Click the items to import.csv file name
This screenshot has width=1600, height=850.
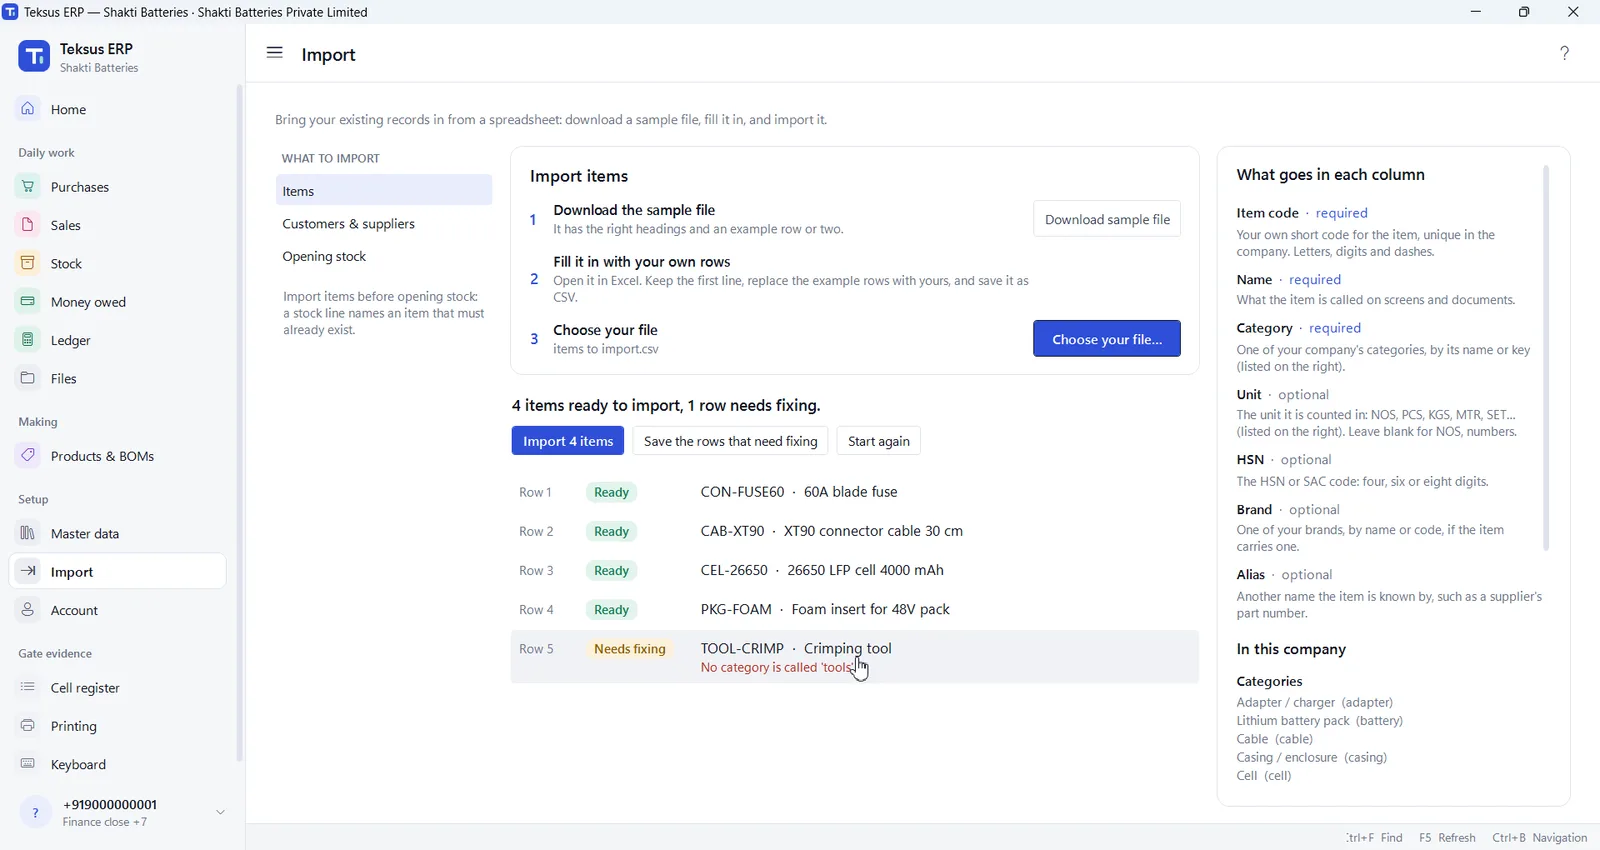point(606,349)
